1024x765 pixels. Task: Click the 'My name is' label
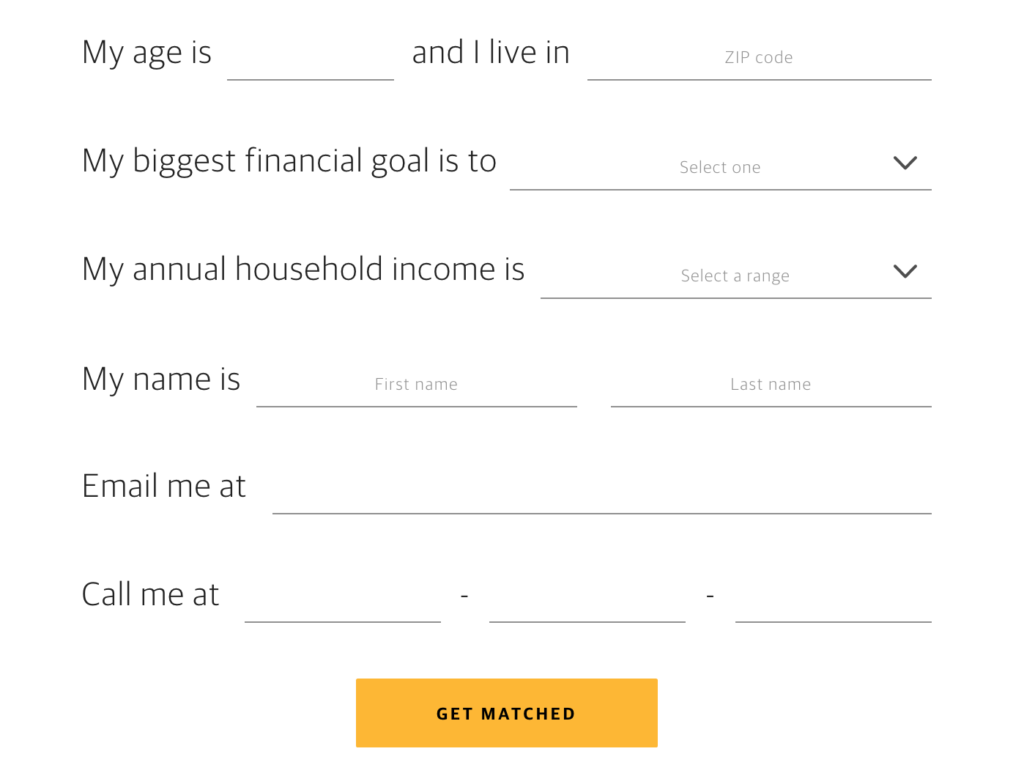161,379
